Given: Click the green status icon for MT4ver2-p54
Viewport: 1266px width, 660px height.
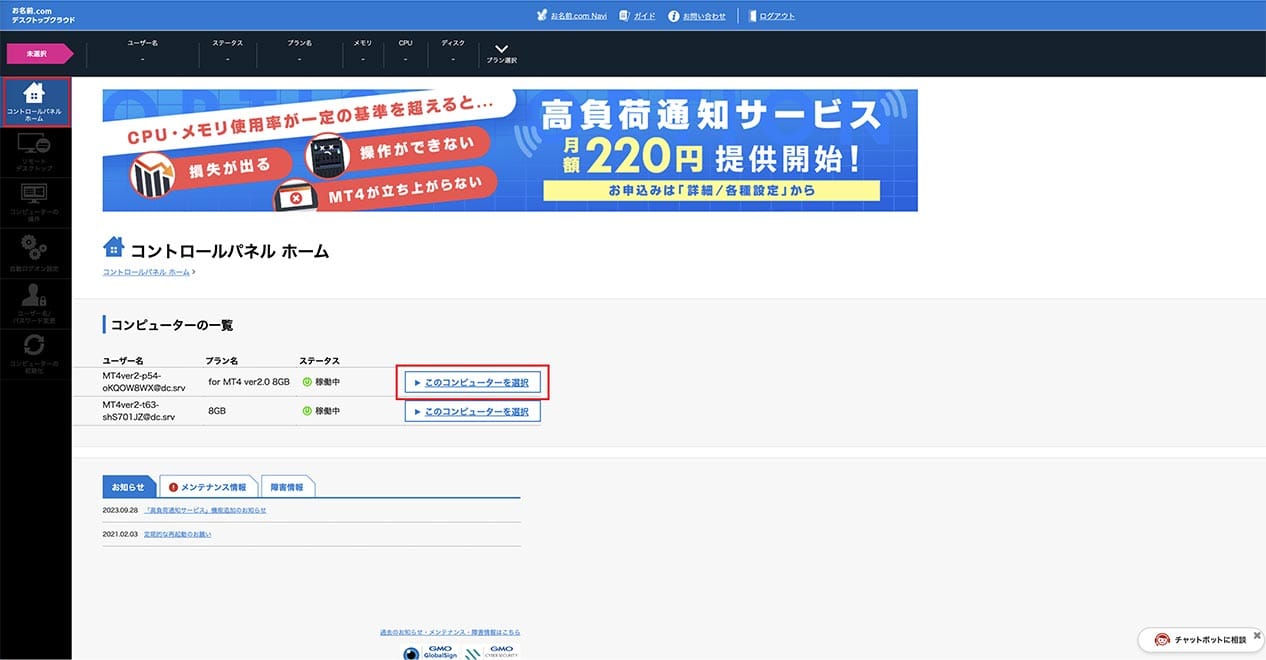Looking at the screenshot, I should pyautogui.click(x=308, y=382).
